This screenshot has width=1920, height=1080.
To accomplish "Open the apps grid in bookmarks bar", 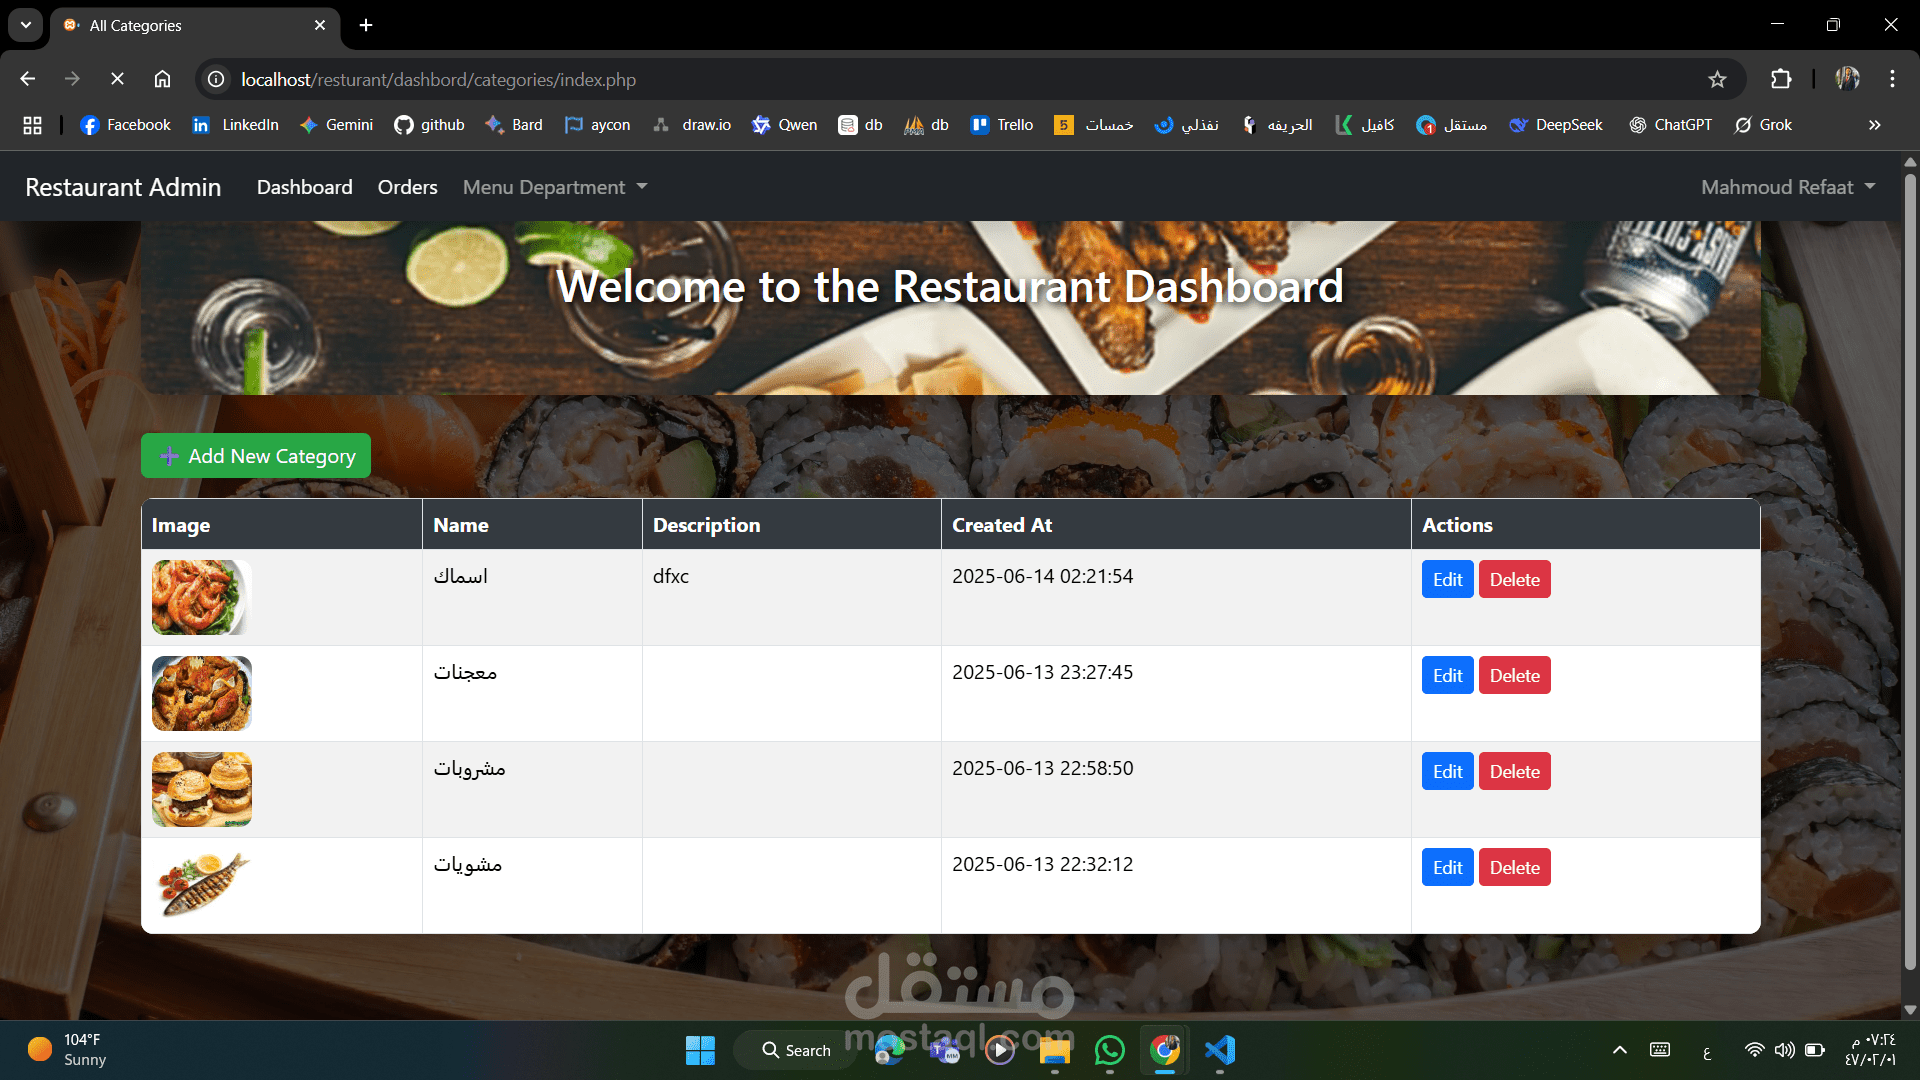I will 32,125.
